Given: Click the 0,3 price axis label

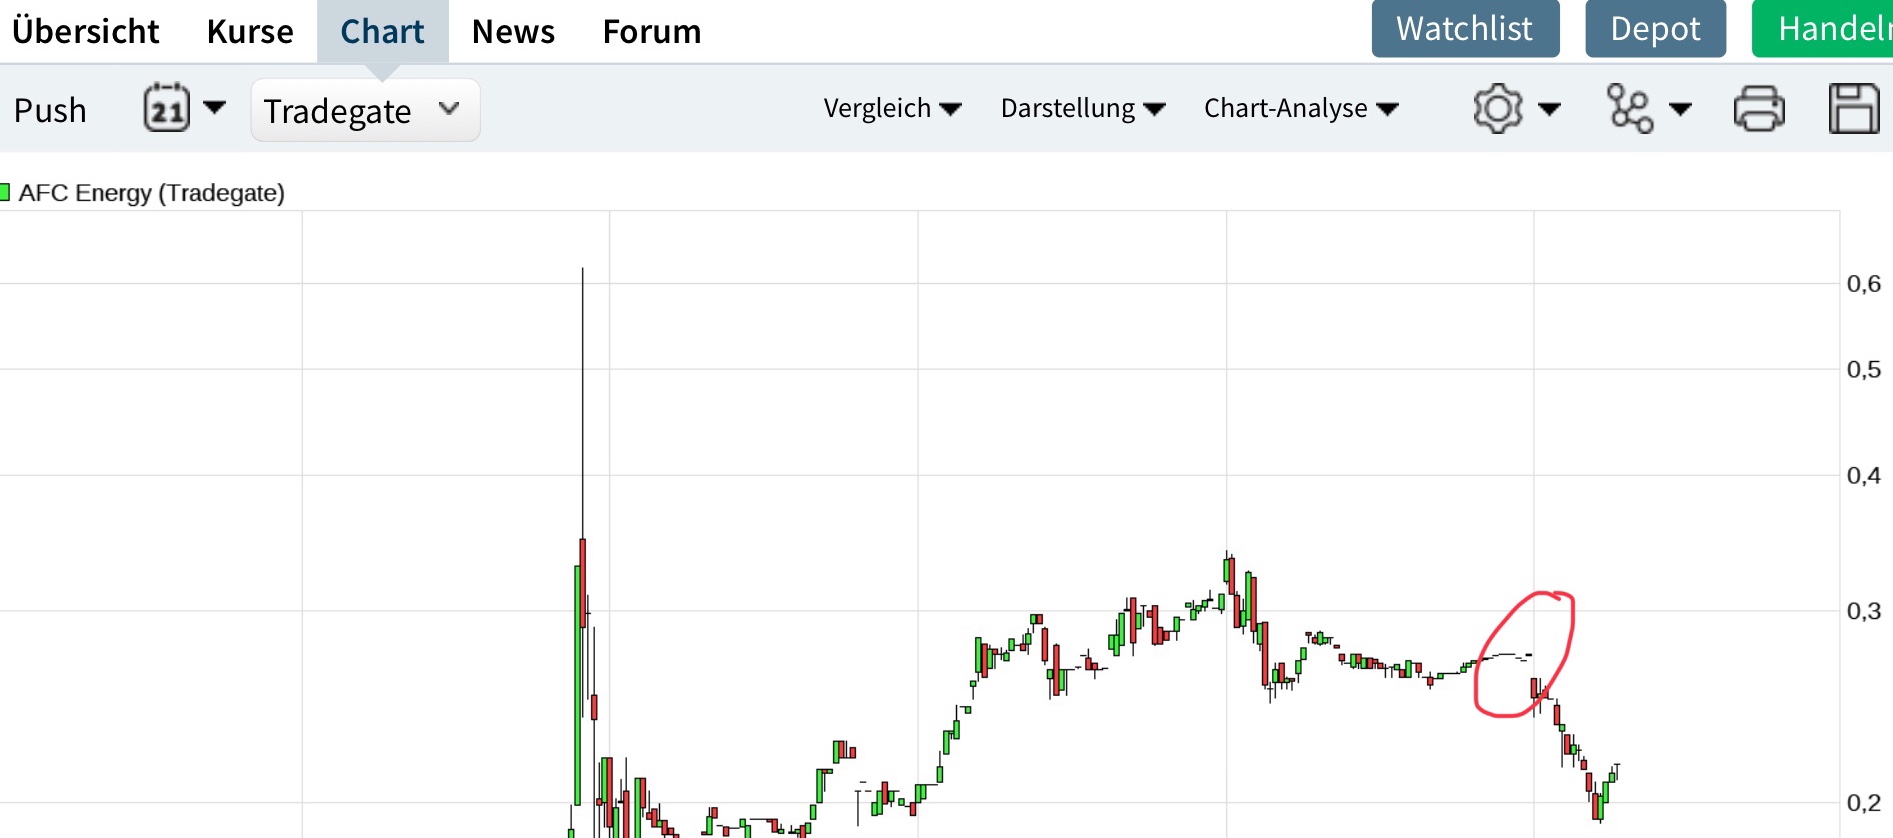Looking at the screenshot, I should point(1864,610).
